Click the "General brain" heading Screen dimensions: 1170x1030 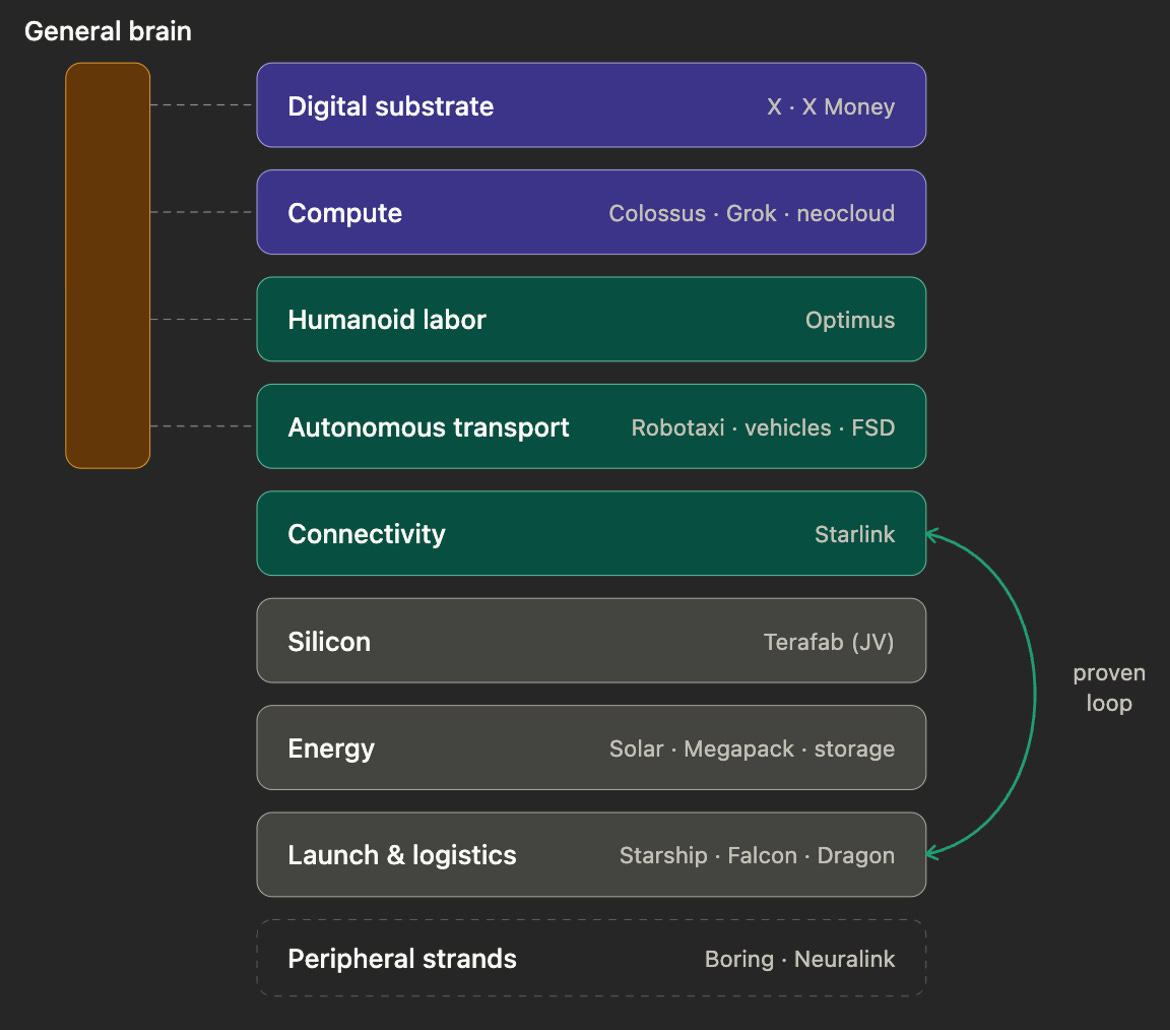coord(108,31)
